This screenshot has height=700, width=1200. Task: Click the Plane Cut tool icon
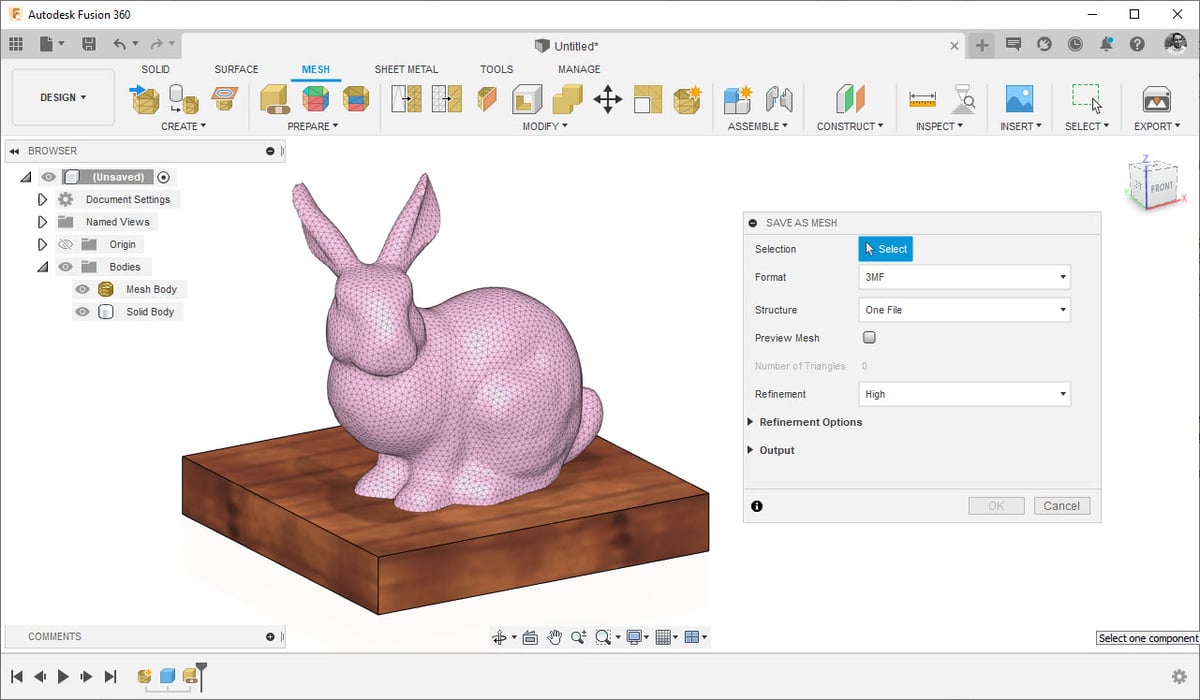[487, 99]
